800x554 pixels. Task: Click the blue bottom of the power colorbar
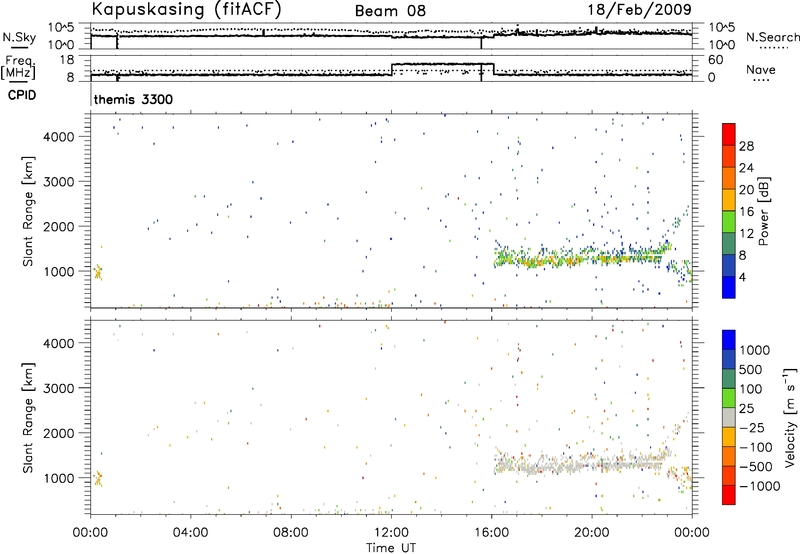click(x=729, y=287)
